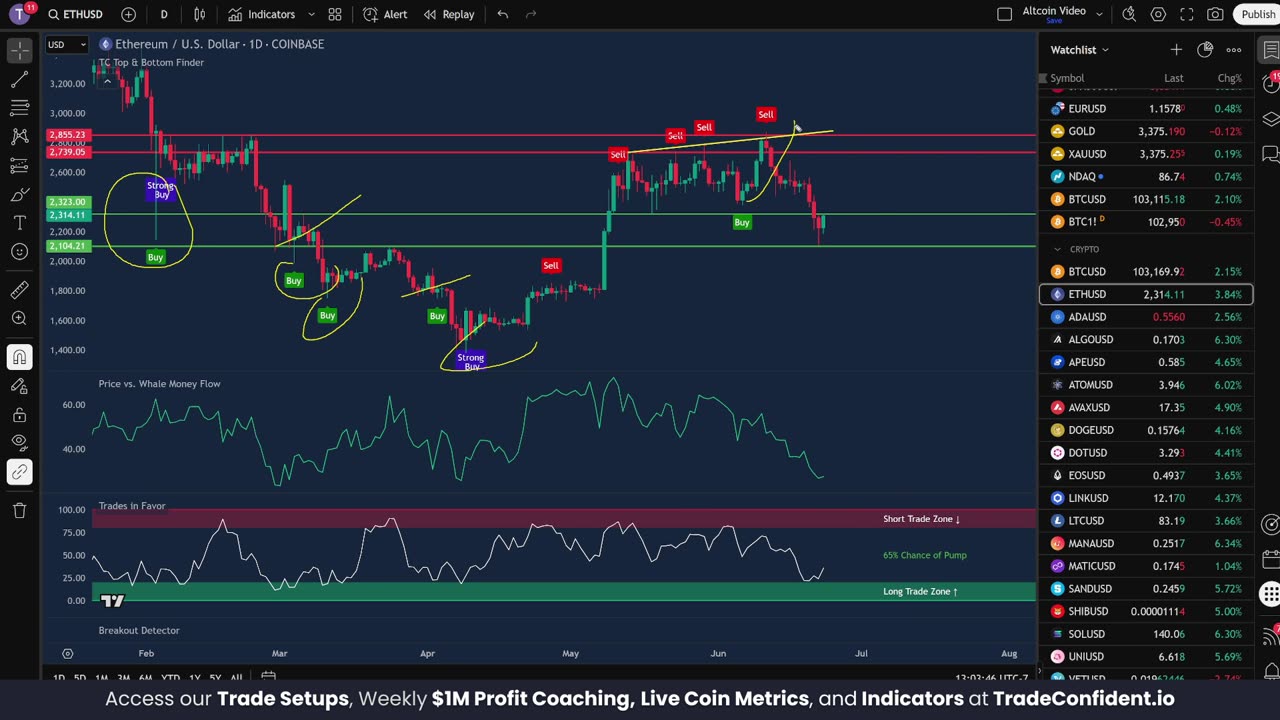Select EURUSD in the watchlist

pyautogui.click(x=1146, y=108)
